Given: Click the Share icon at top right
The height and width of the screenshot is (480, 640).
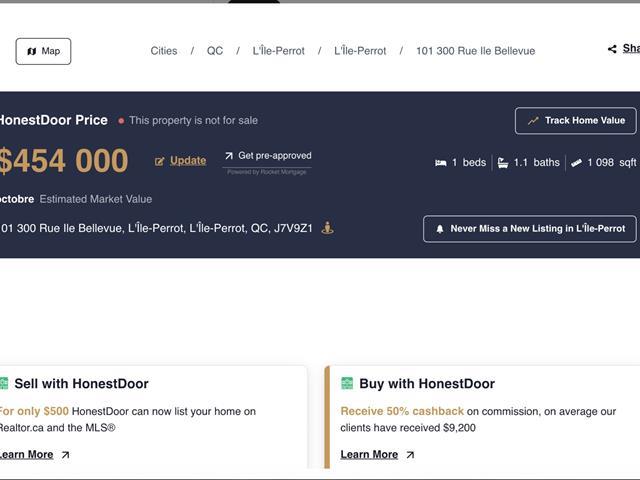Looking at the screenshot, I should click(612, 49).
